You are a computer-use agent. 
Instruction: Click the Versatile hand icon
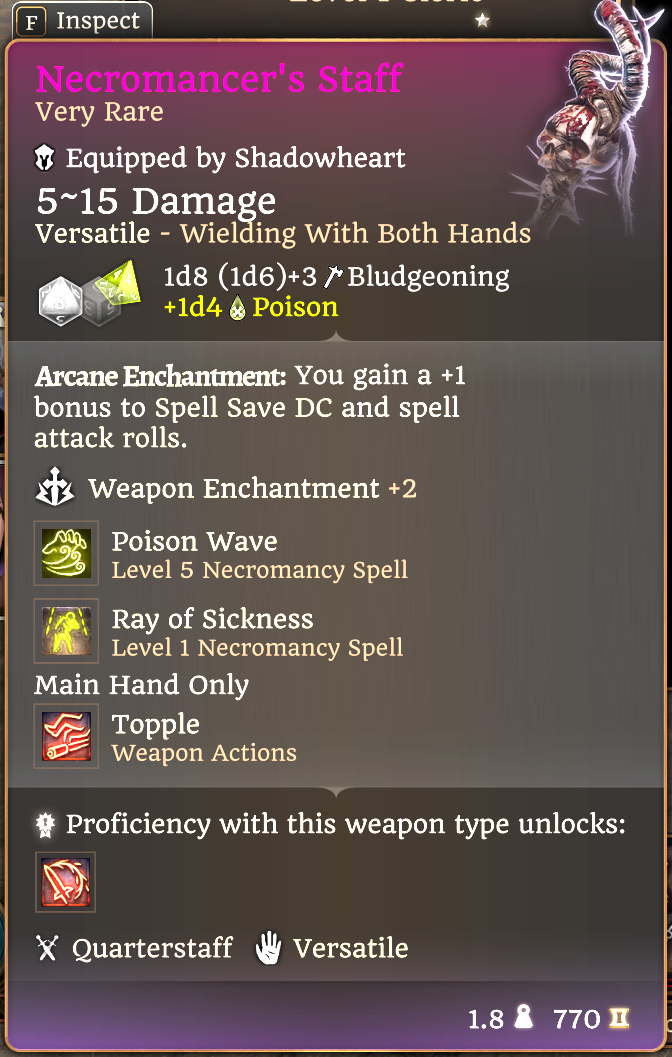268,948
